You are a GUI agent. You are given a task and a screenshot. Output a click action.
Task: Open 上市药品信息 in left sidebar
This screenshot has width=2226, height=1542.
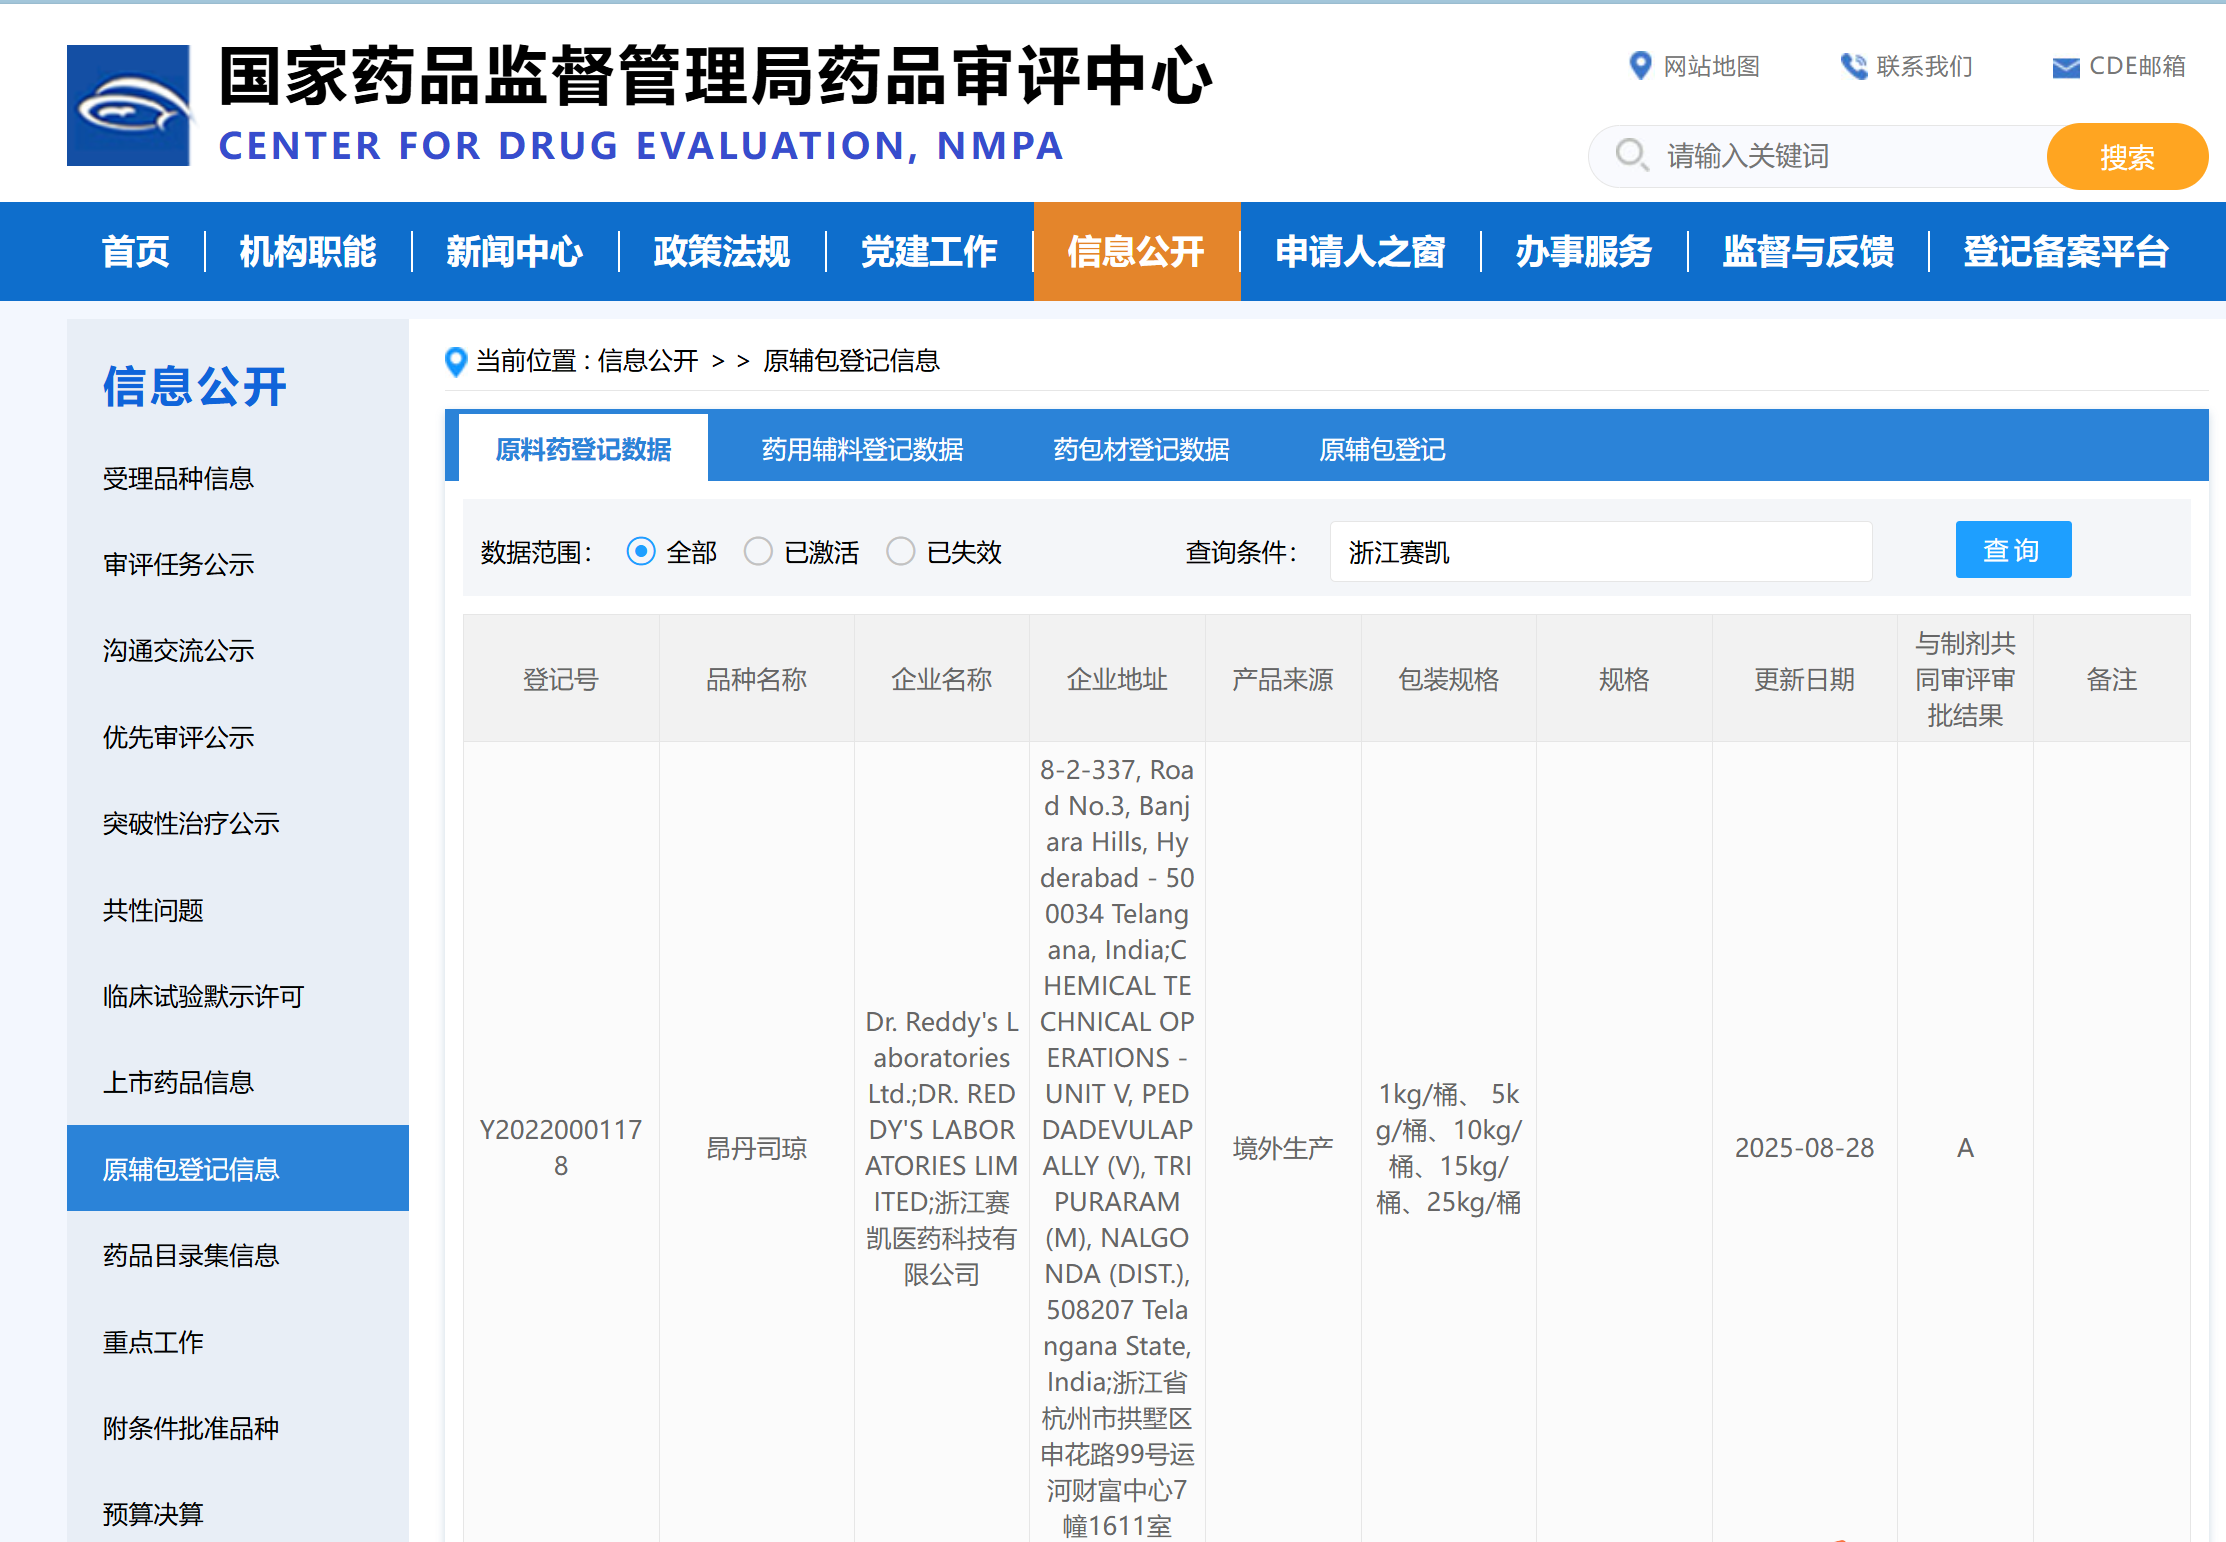[x=178, y=1082]
